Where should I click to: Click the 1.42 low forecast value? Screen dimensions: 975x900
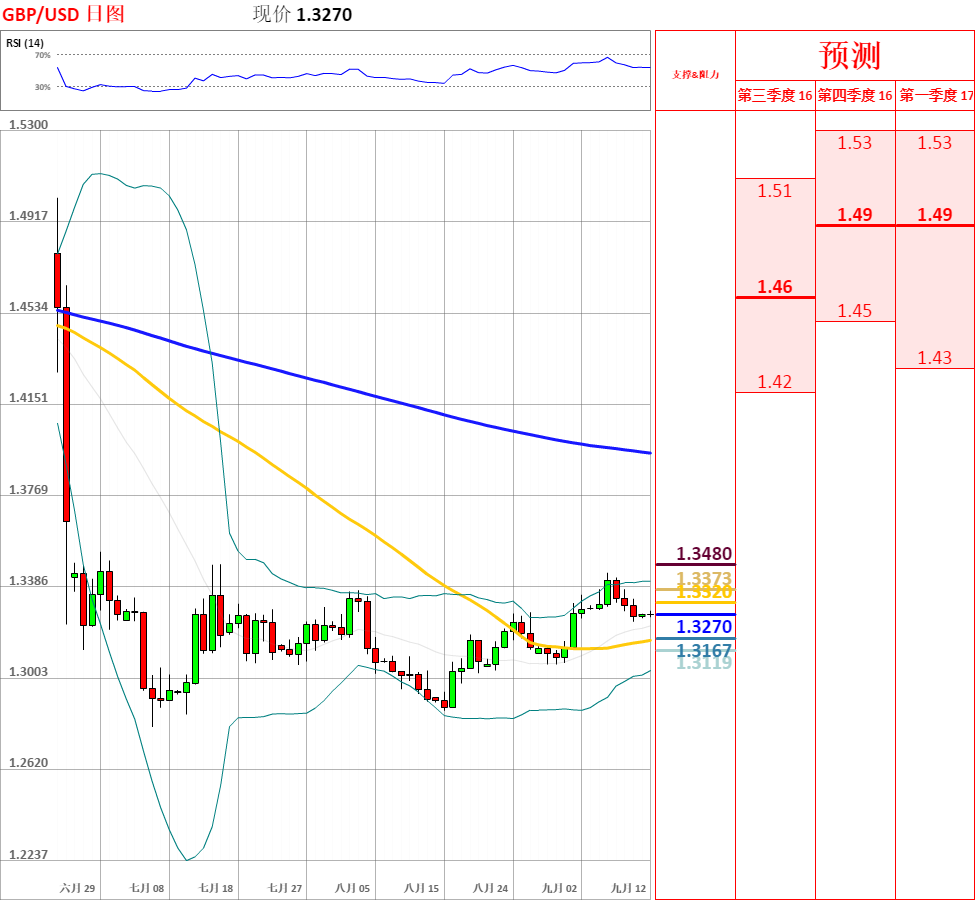pyautogui.click(x=775, y=381)
